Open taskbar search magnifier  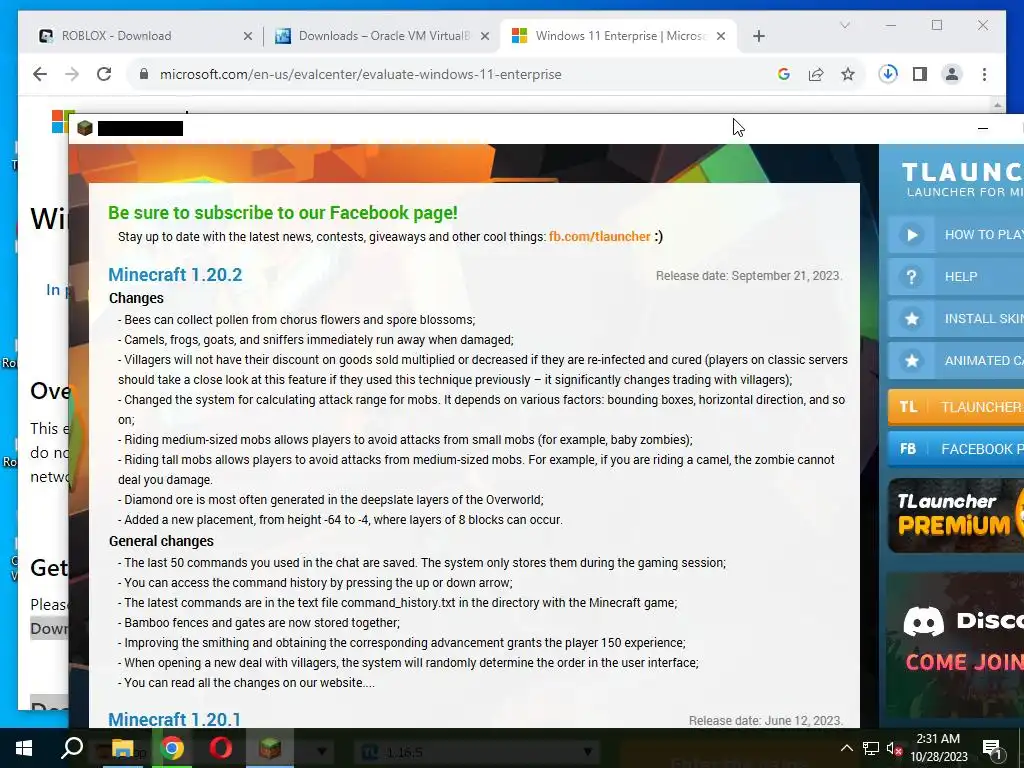point(72,748)
